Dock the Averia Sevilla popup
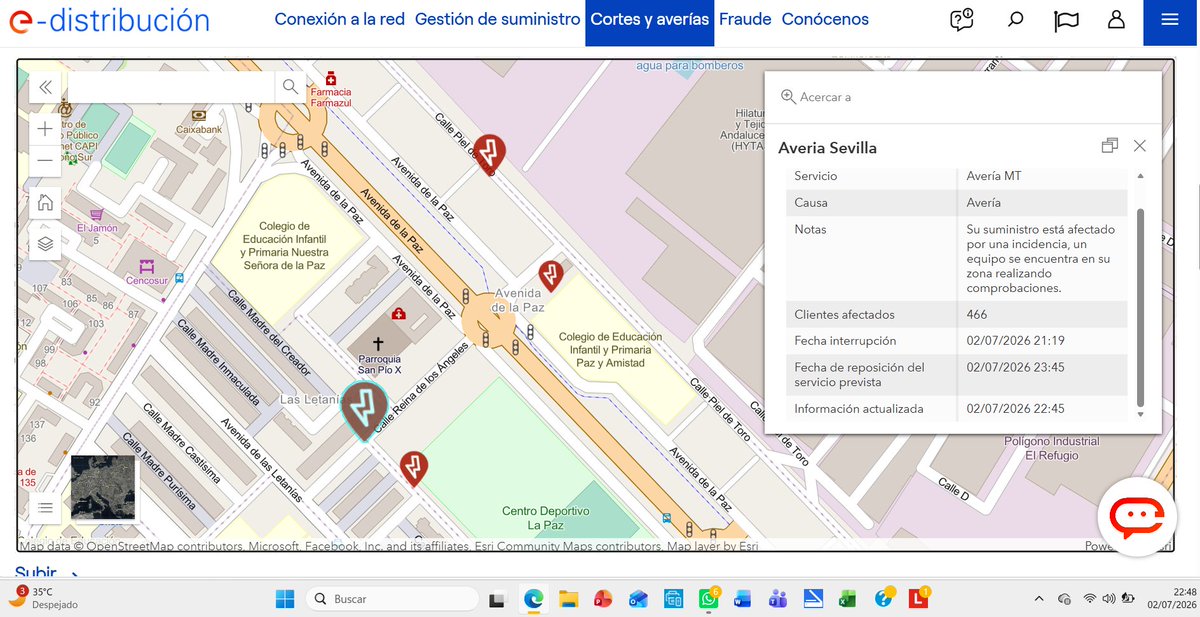1200x617 pixels. (1109, 146)
